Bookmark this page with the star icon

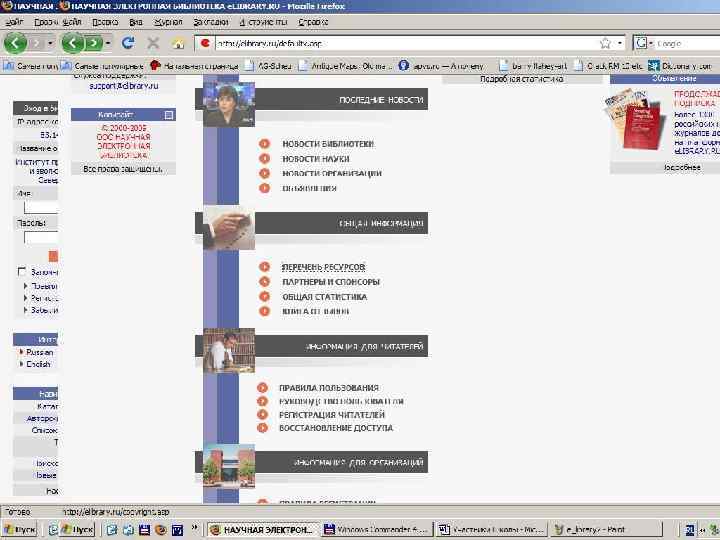[x=605, y=43]
